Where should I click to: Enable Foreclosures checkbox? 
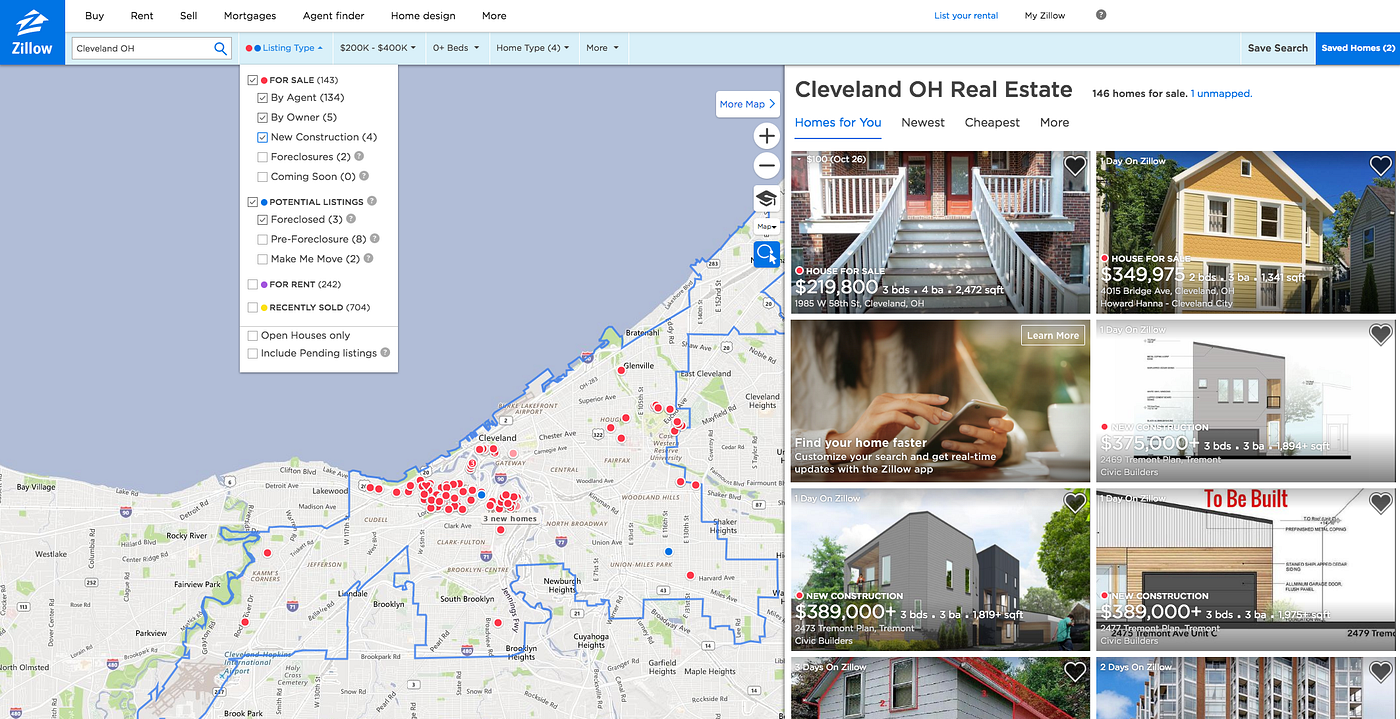(x=263, y=157)
